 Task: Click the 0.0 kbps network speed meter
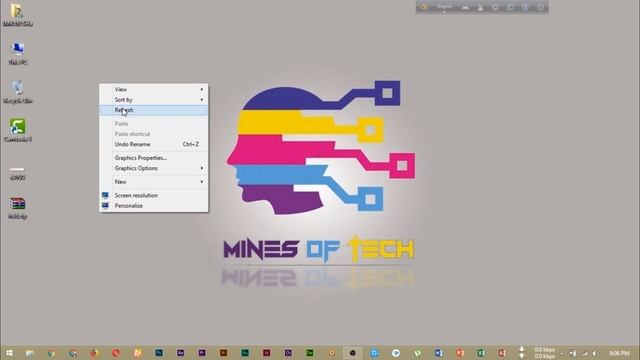coord(544,353)
